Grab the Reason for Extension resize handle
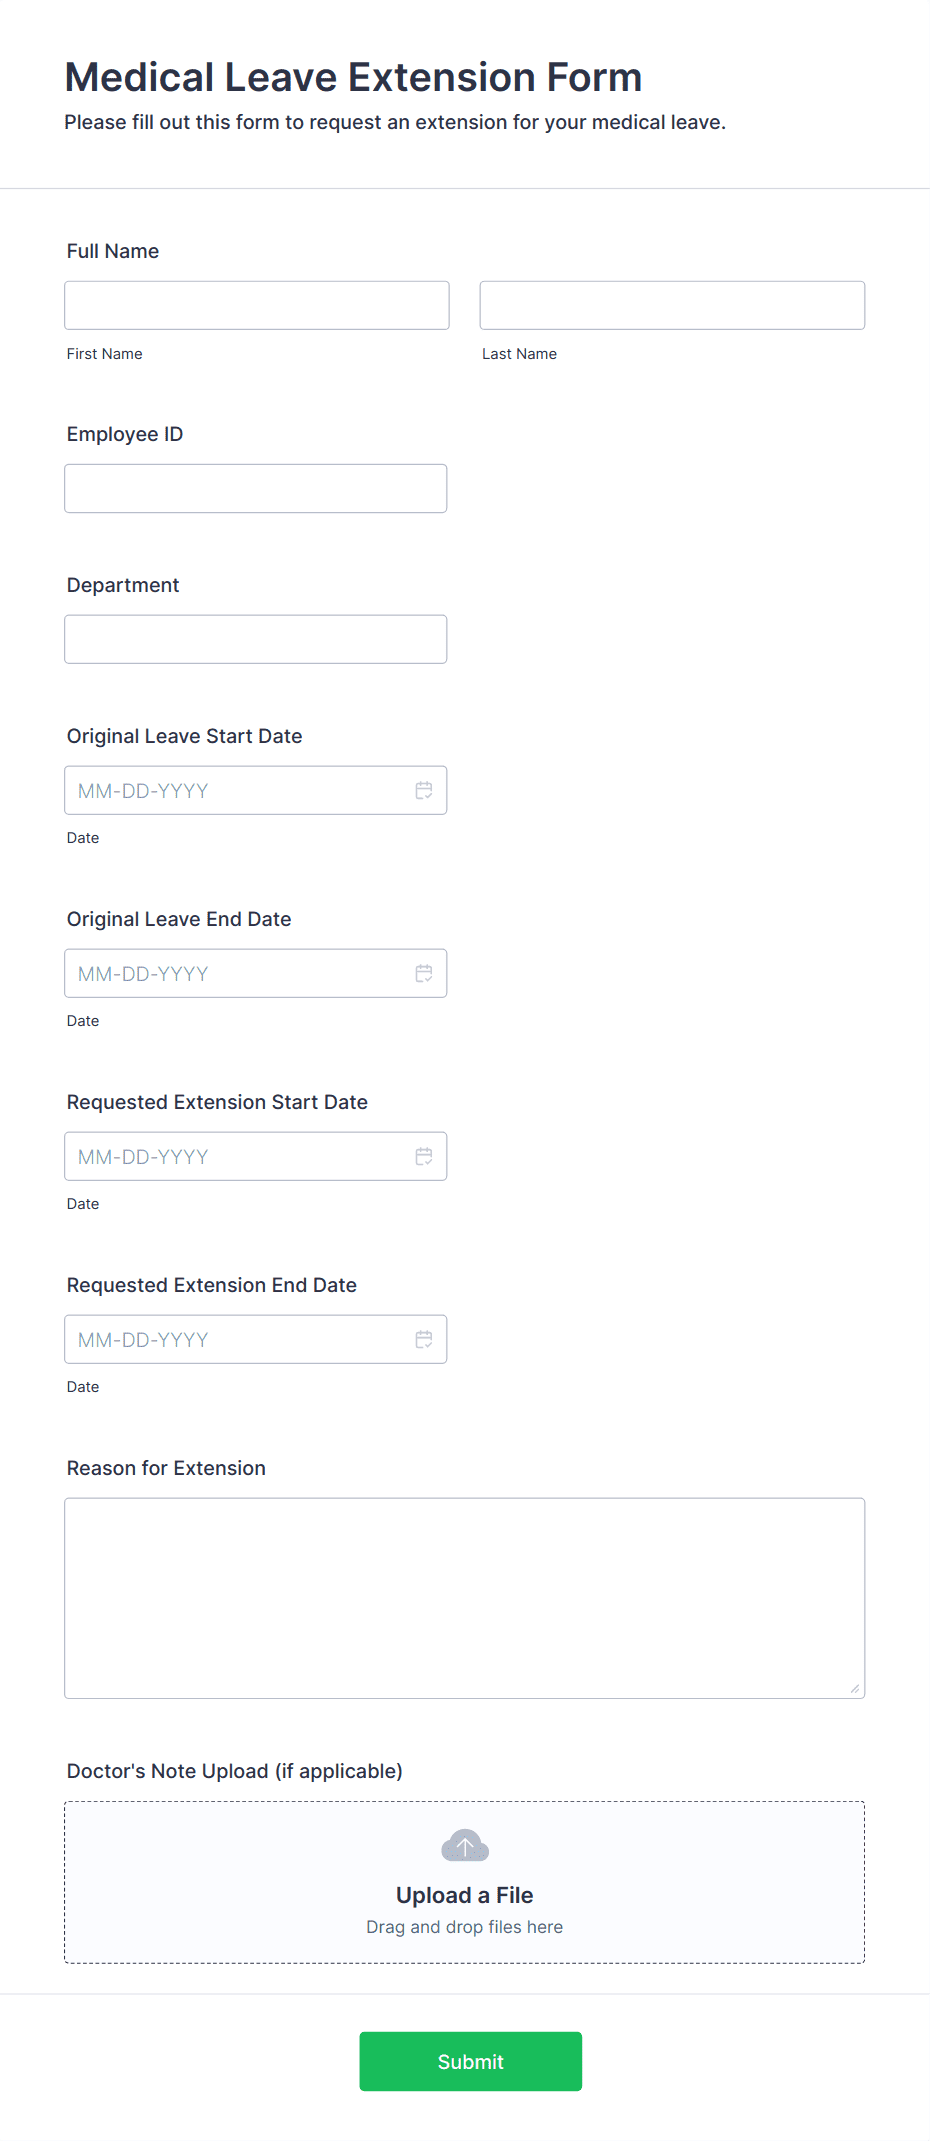The image size is (930, 2141). point(855,1689)
